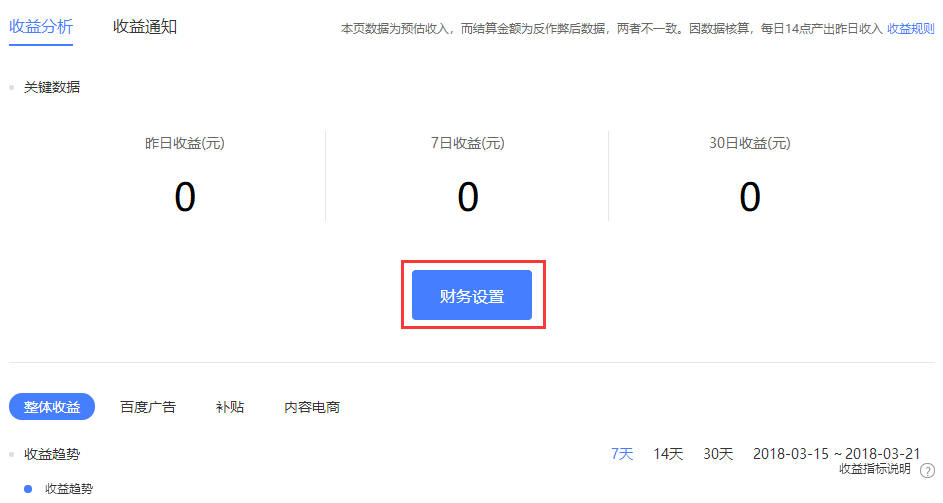This screenshot has width=943, height=503.
Task: View the 内容电商 earnings category
Action: pyautogui.click(x=312, y=407)
